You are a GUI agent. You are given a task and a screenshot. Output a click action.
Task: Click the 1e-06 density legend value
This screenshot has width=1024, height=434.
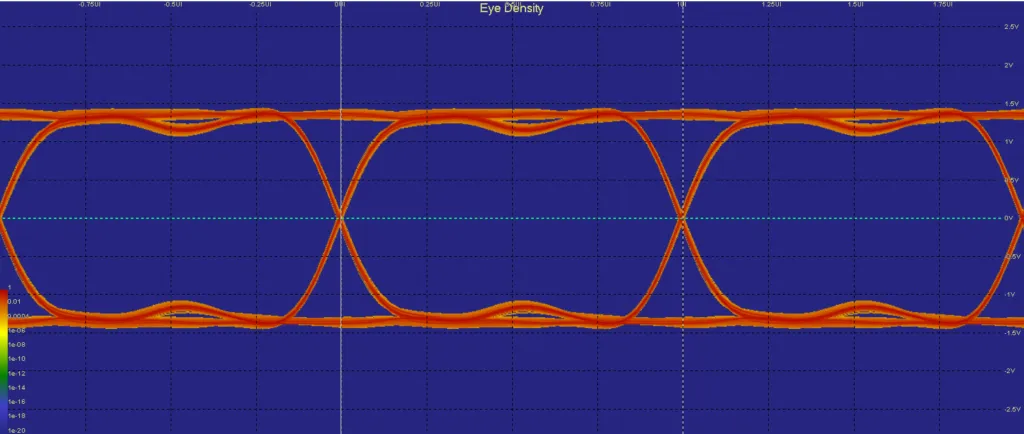(16, 330)
